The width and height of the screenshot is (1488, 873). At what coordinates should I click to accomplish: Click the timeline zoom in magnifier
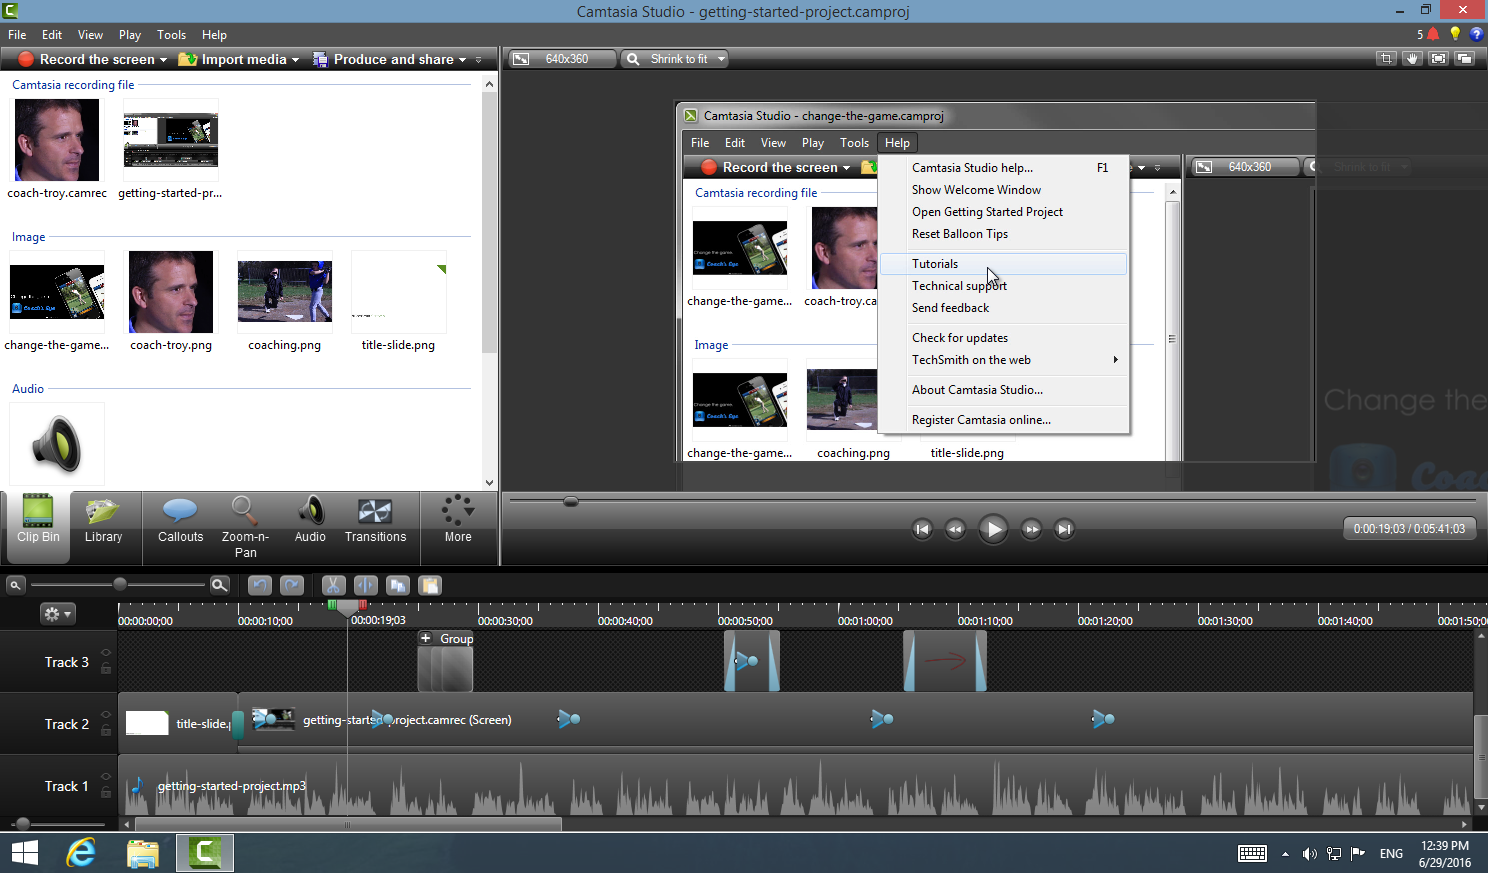(x=220, y=585)
